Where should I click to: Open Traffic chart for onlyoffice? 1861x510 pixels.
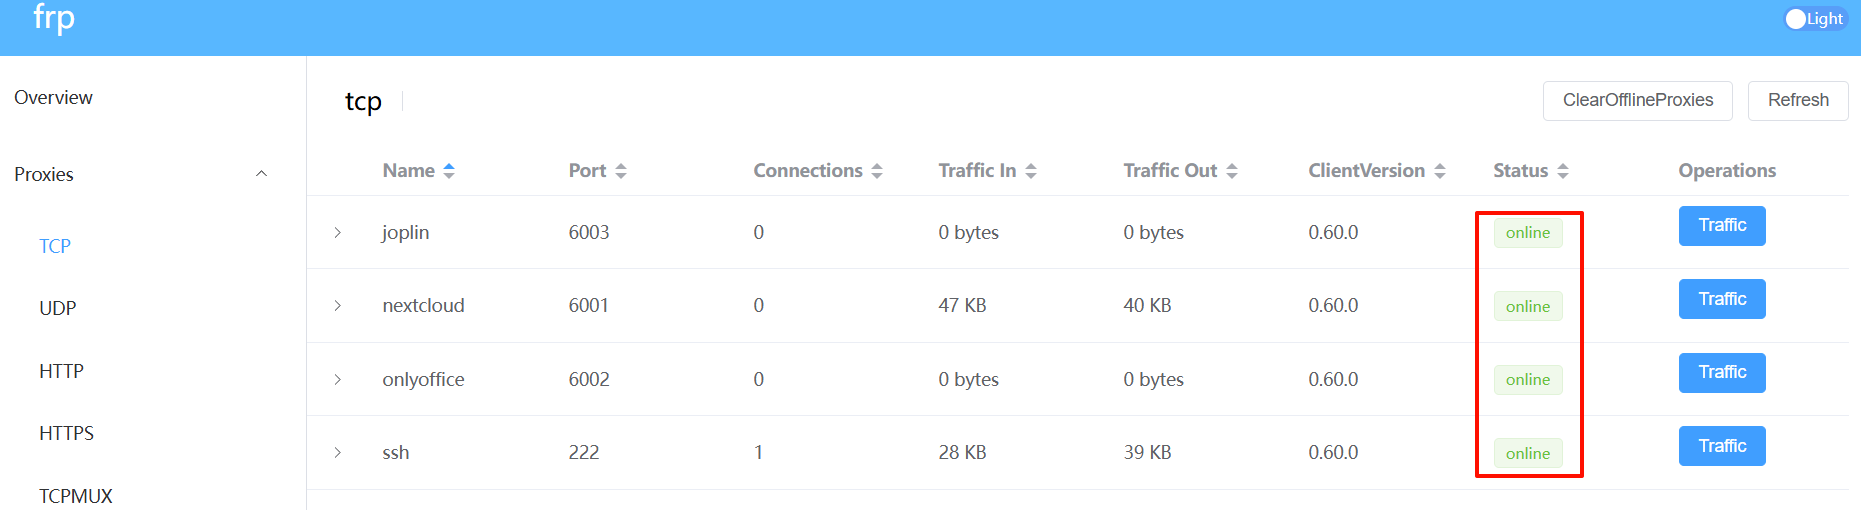(1722, 373)
